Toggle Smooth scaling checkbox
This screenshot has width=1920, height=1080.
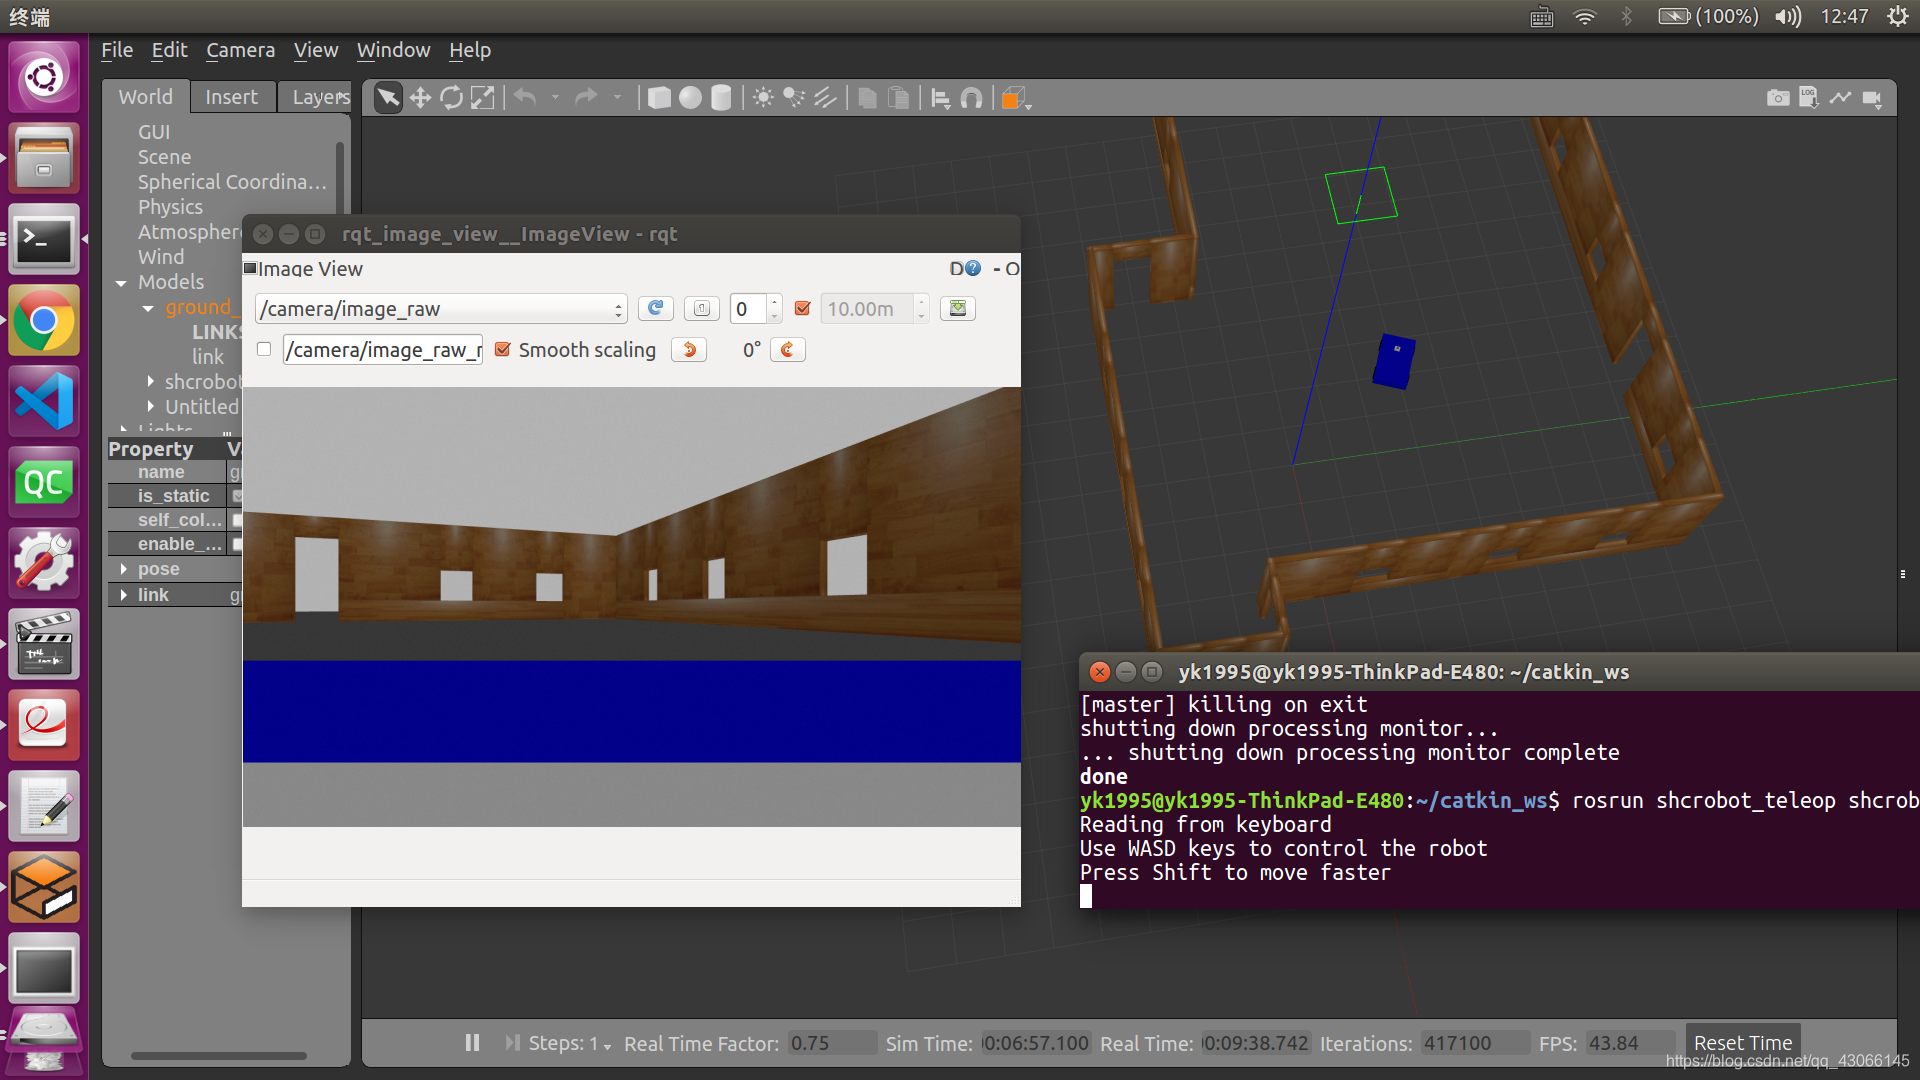[x=503, y=350]
